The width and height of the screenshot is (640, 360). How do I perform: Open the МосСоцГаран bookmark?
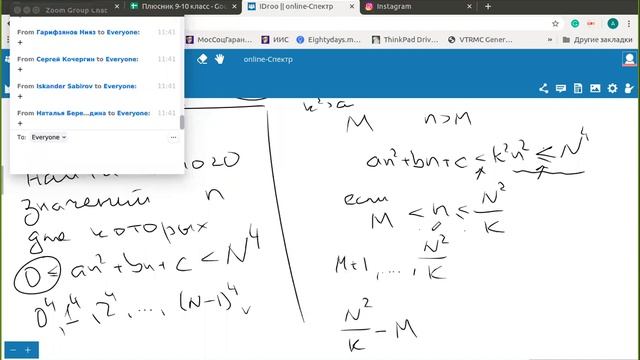coord(219,40)
